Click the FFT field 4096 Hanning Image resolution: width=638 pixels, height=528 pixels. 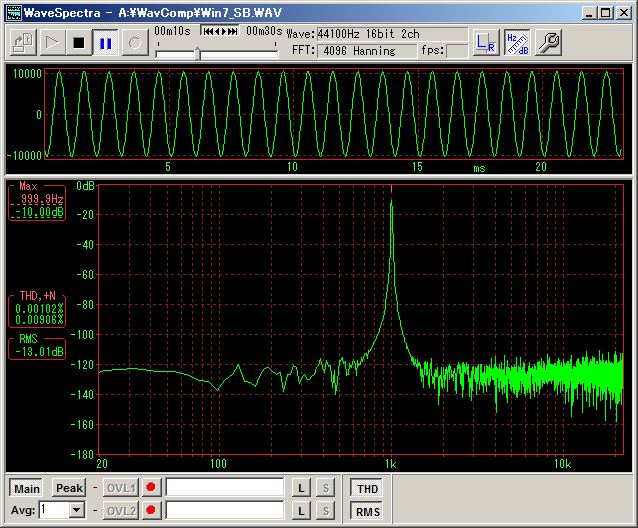point(367,51)
